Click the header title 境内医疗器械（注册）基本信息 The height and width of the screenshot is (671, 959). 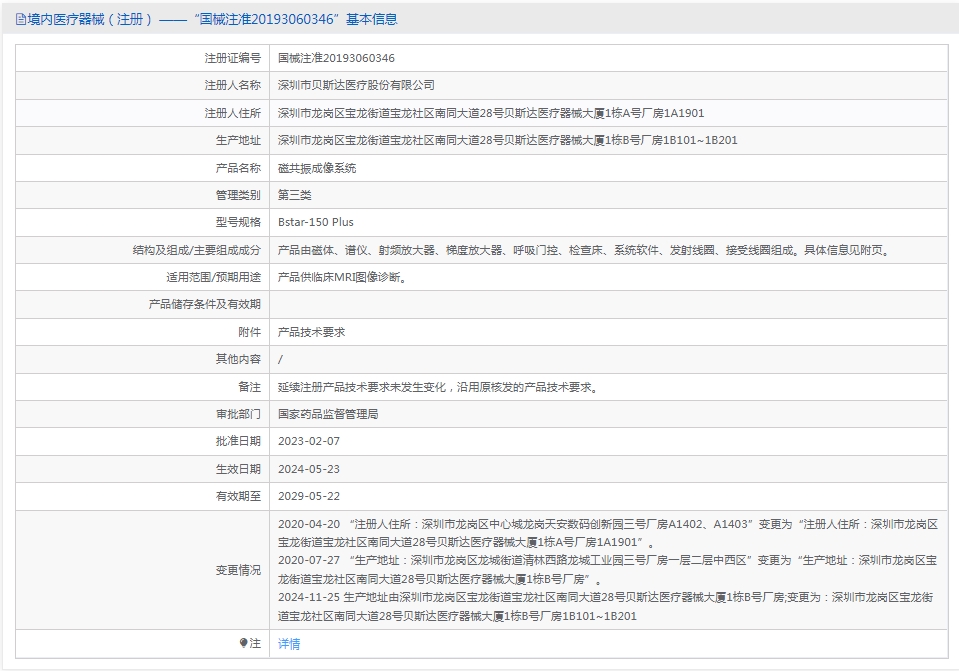212,20
